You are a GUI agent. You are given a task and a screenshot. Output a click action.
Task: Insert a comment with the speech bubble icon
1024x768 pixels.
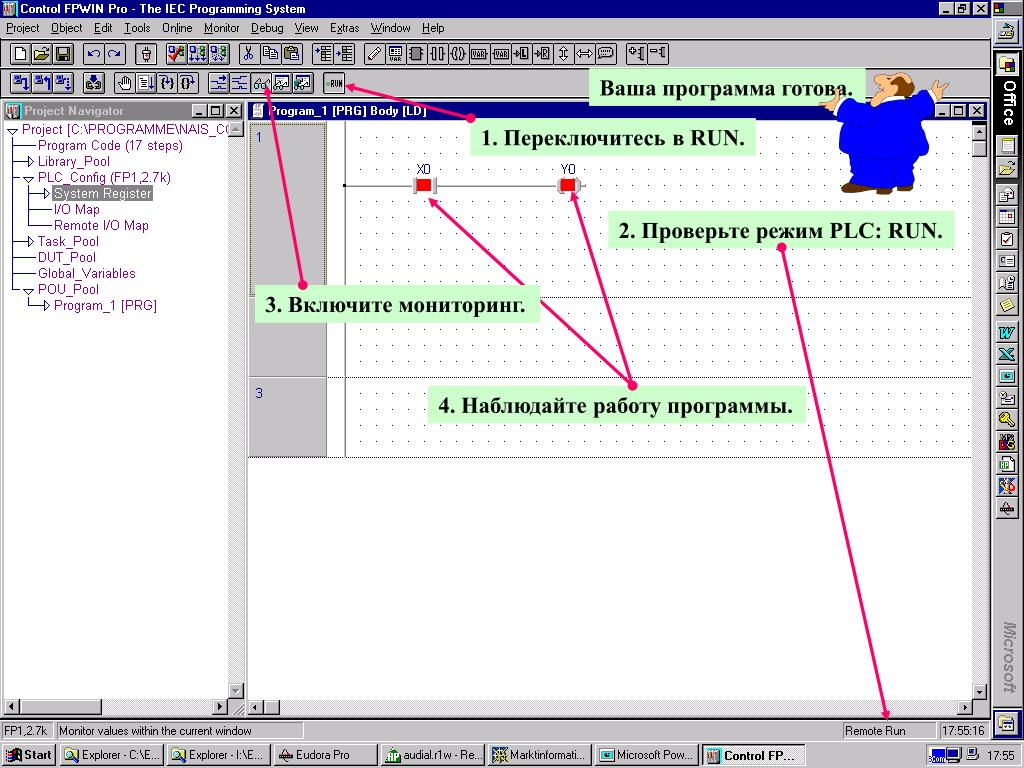point(605,54)
